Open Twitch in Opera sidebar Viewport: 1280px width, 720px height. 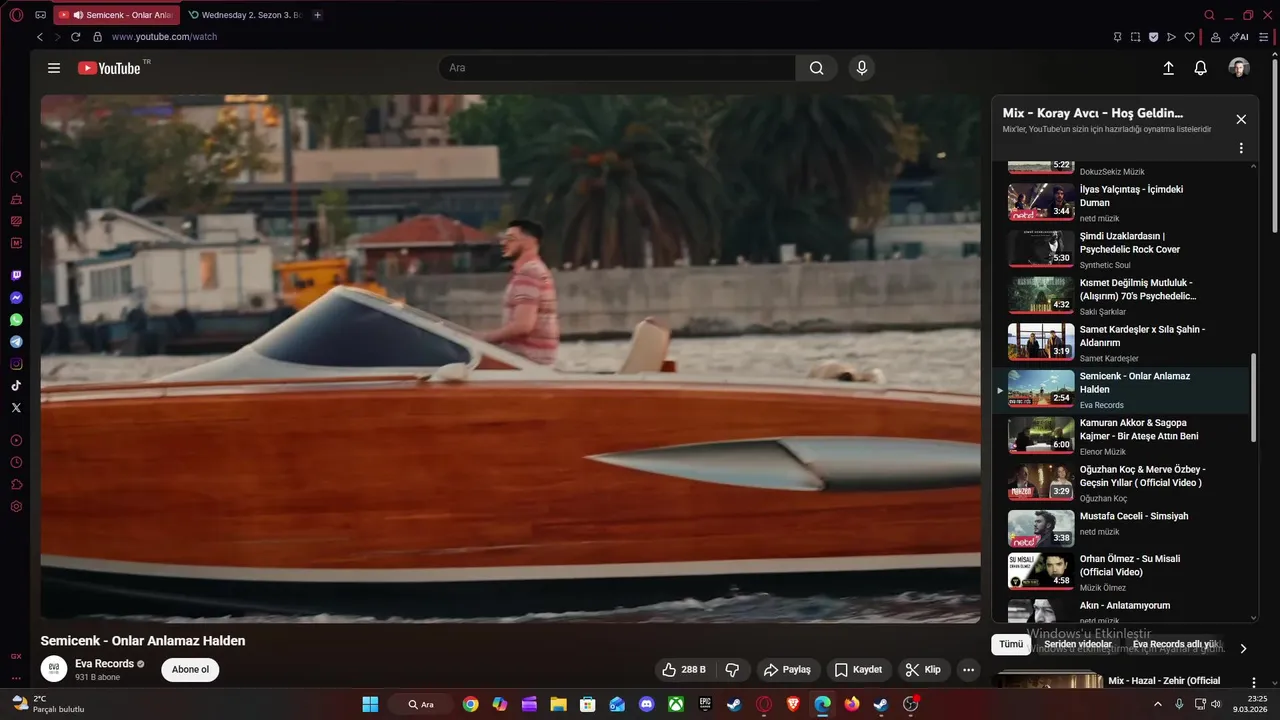pos(16,275)
